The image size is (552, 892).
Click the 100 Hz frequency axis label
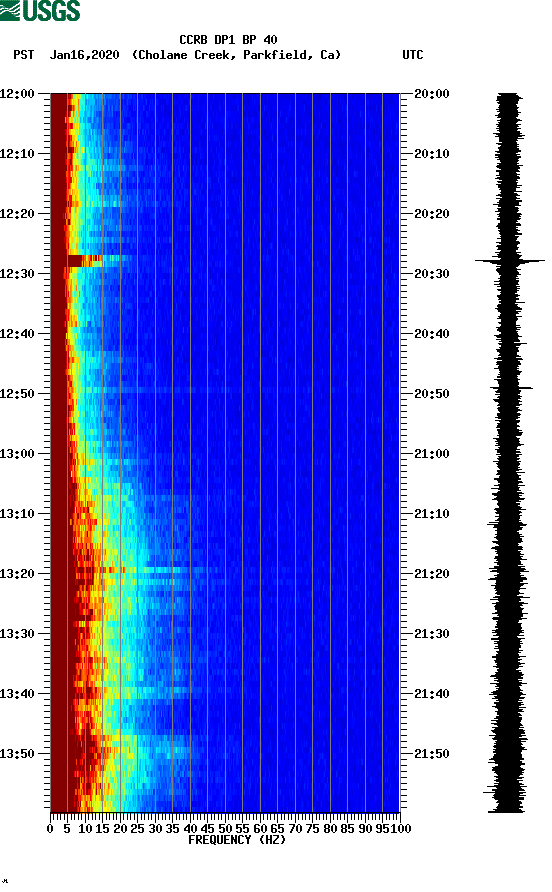401,829
